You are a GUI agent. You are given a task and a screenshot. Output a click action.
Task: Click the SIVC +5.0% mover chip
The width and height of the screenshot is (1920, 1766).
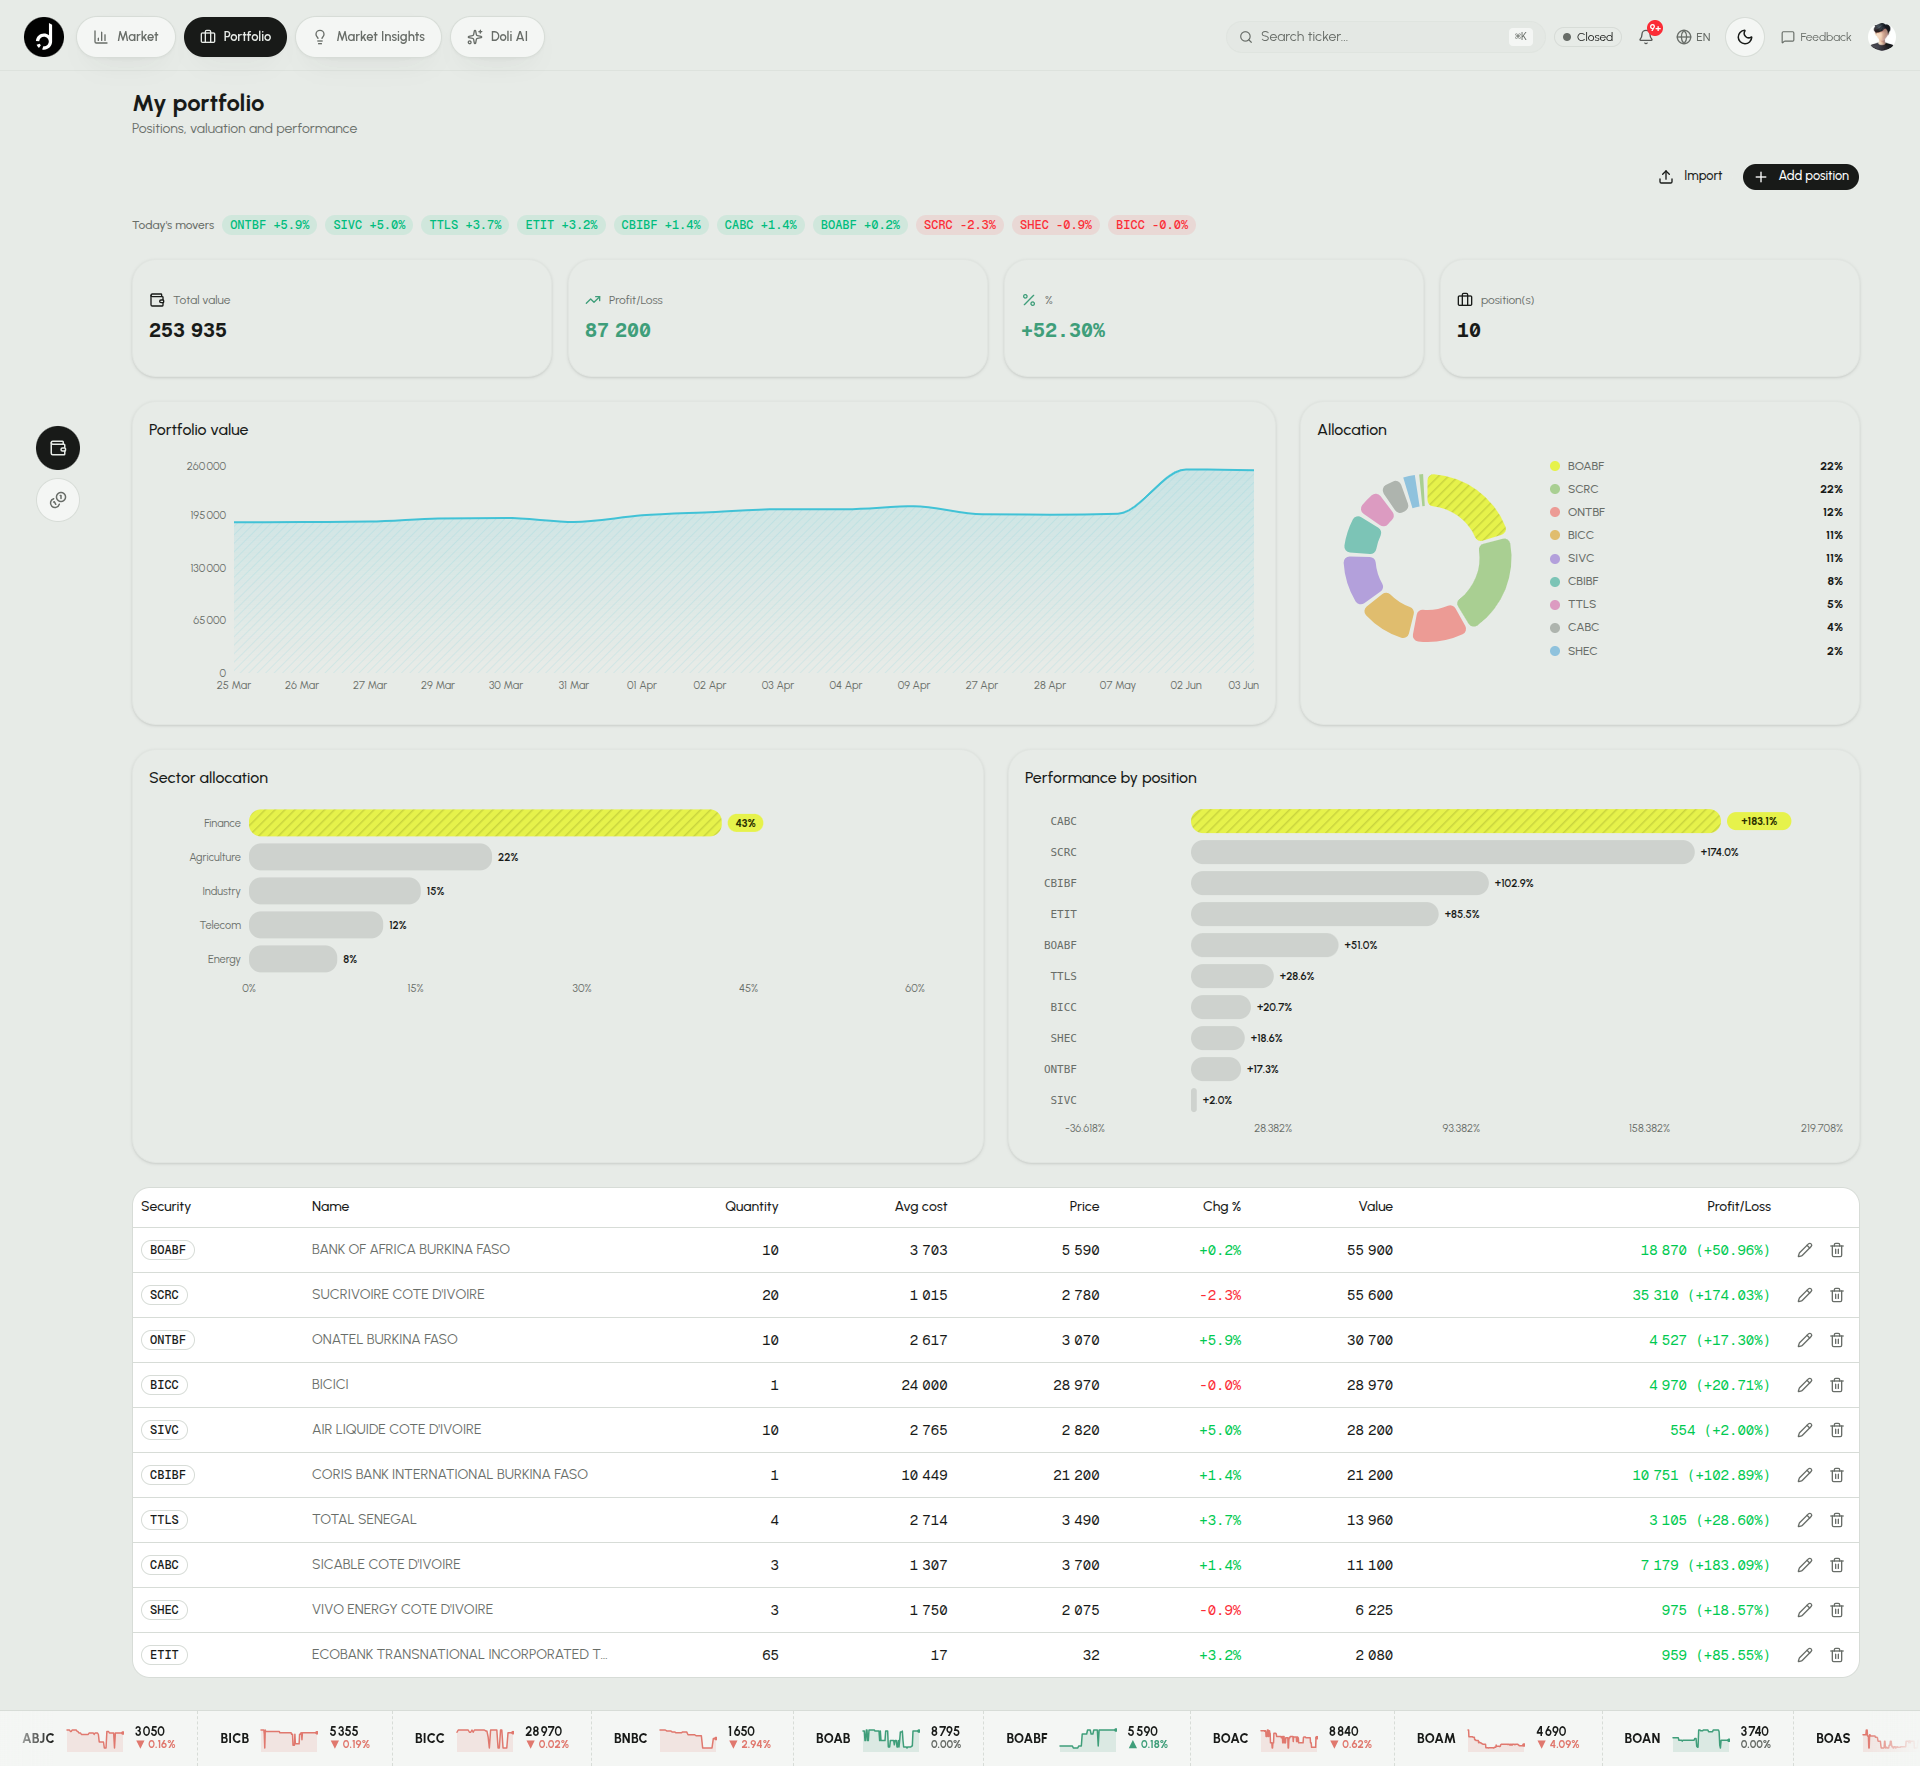click(370, 225)
